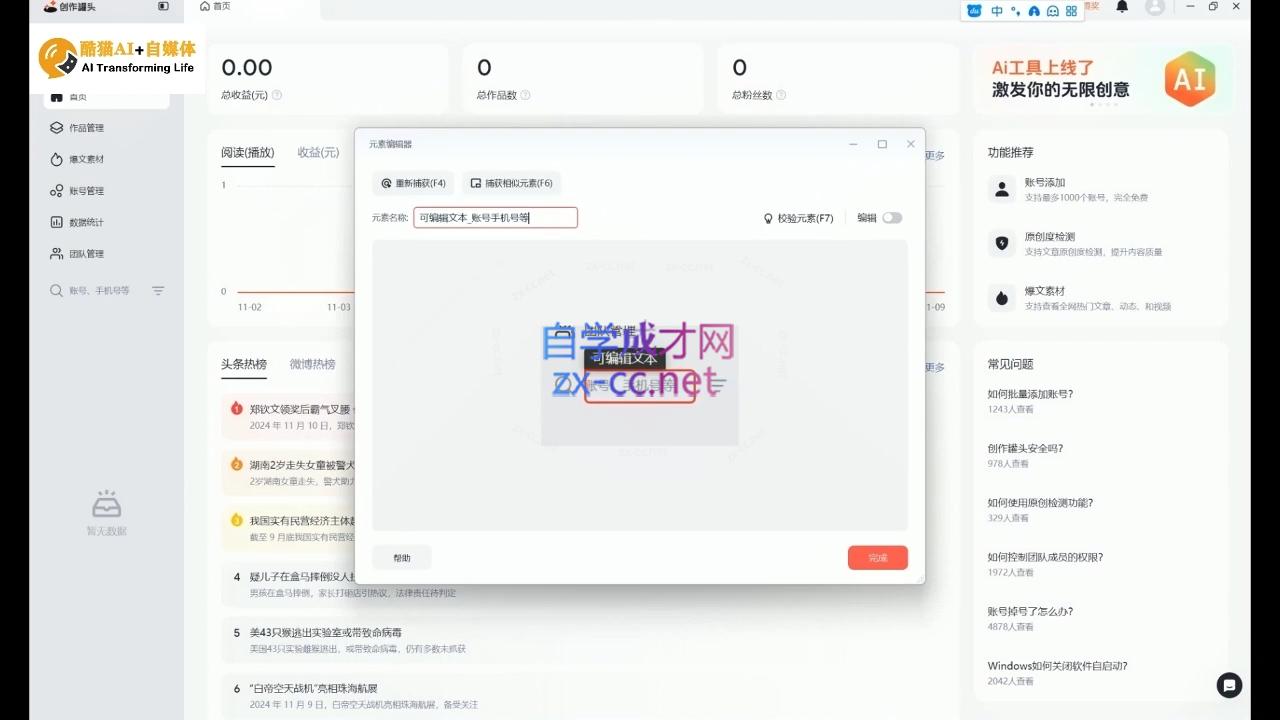Click 重新捕获(F4) in the element editor

(x=413, y=184)
